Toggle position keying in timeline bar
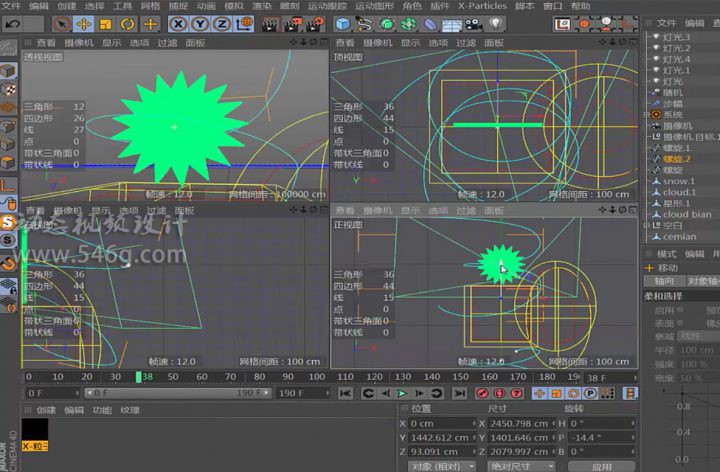The height and width of the screenshot is (472, 720). point(539,393)
